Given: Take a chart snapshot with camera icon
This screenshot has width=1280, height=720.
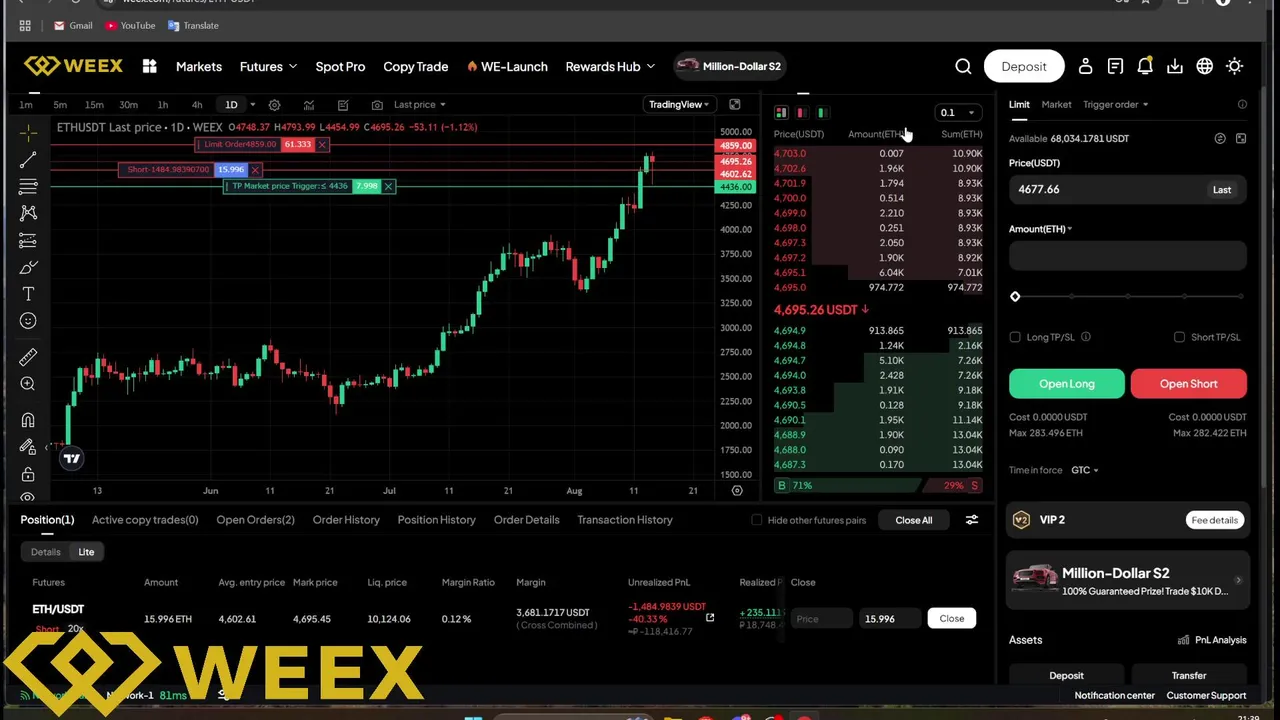Looking at the screenshot, I should tap(377, 105).
